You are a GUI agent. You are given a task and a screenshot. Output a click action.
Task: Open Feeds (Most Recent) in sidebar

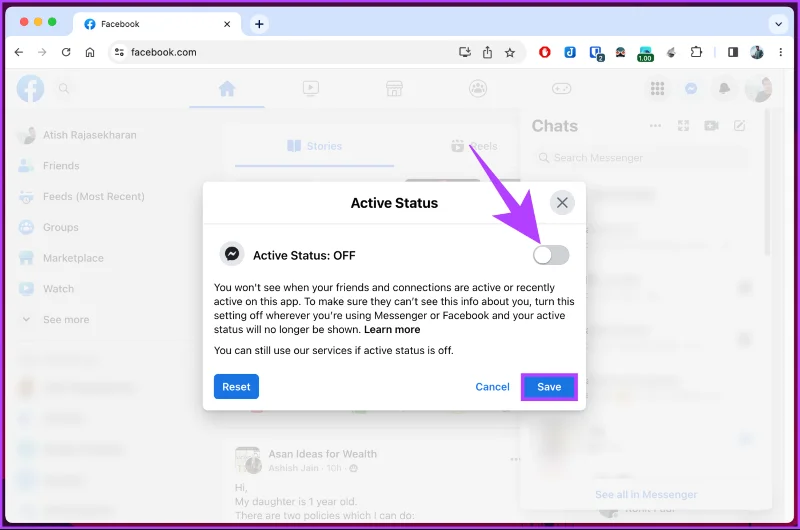pos(82,196)
